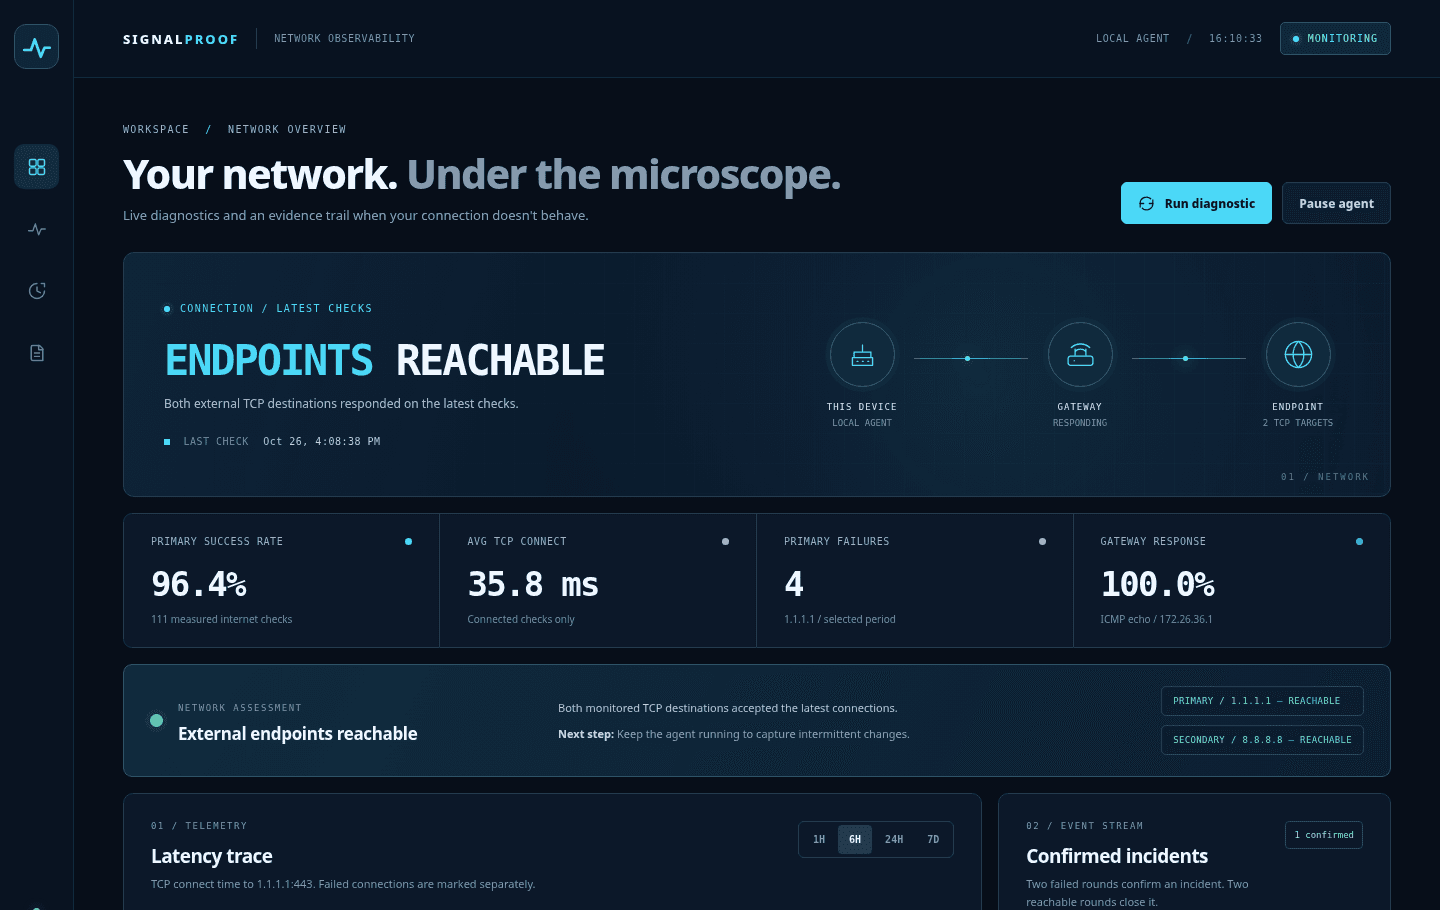Click the External endpoints reachable assessment

click(x=298, y=734)
